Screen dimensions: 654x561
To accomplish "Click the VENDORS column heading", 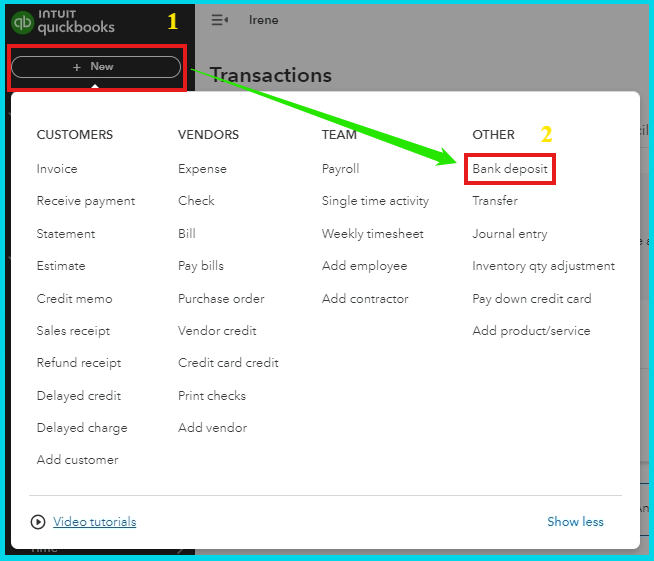I will click(209, 135).
